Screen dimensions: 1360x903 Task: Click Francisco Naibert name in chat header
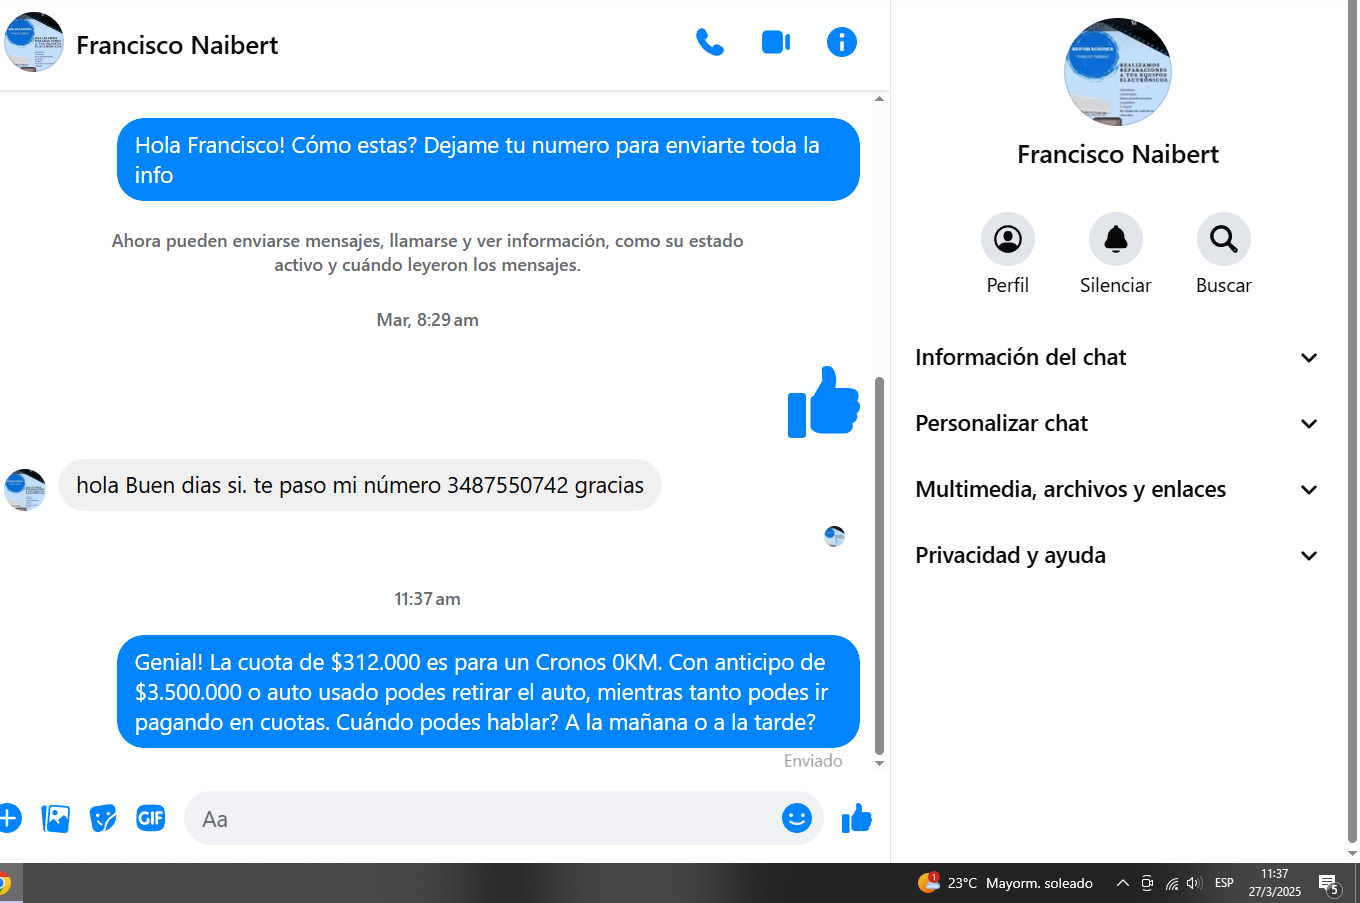coord(177,45)
